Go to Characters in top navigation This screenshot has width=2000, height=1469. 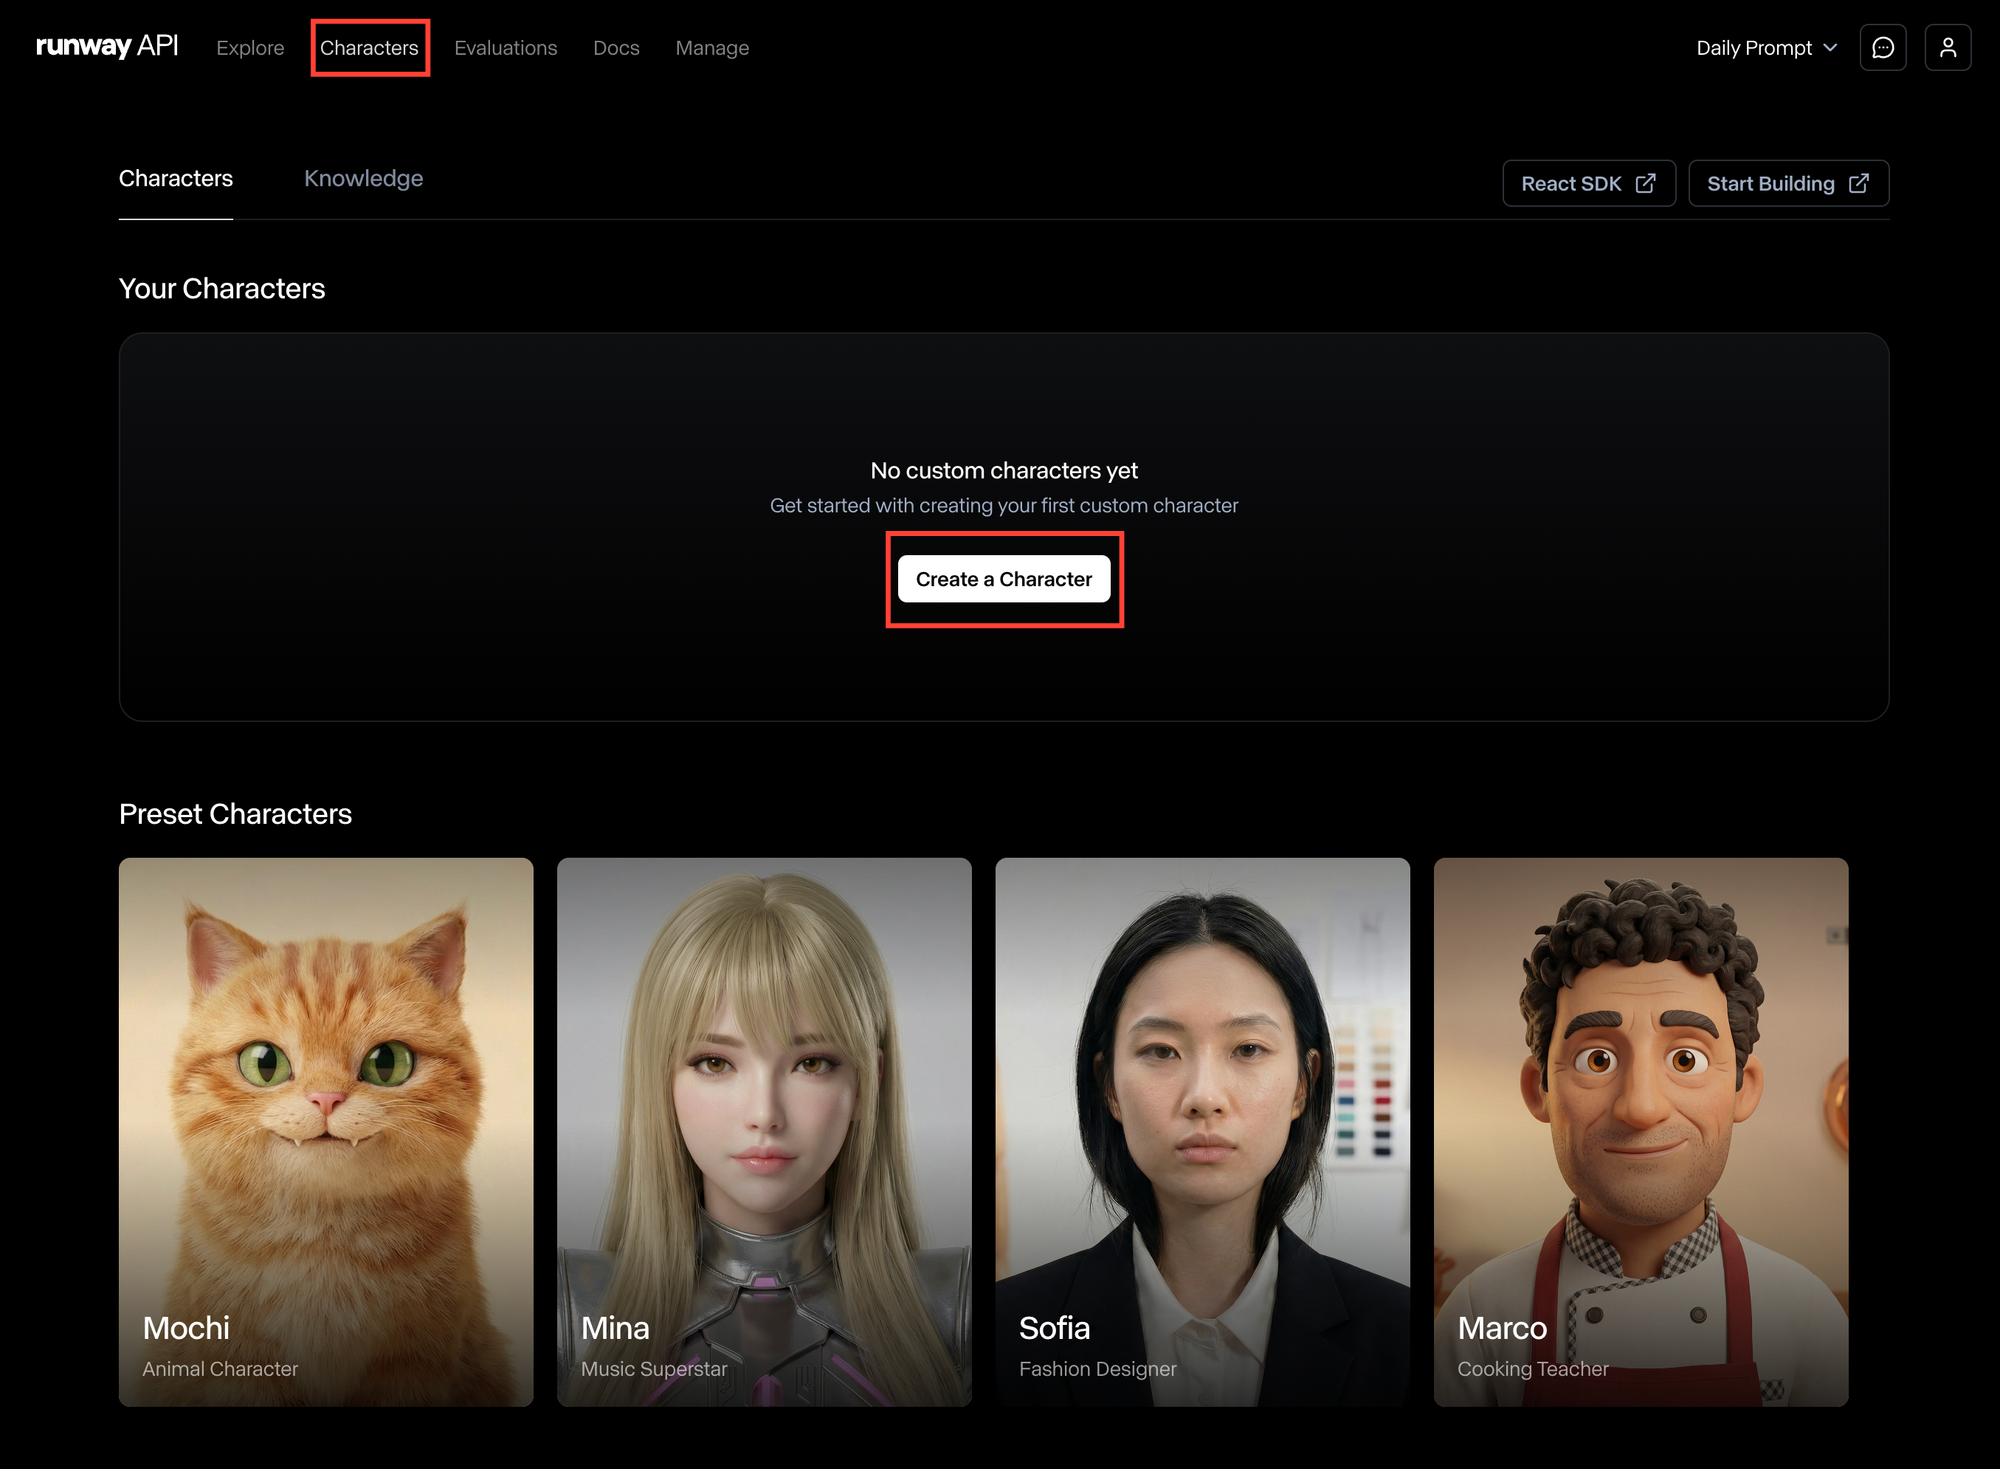(x=369, y=48)
